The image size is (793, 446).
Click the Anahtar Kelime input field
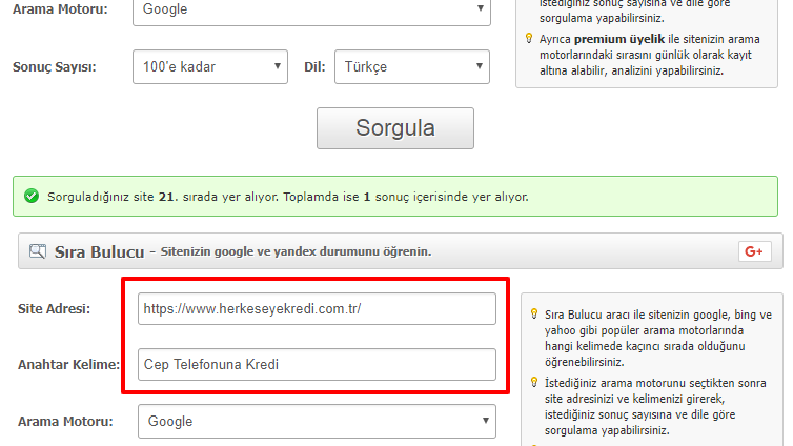317,364
